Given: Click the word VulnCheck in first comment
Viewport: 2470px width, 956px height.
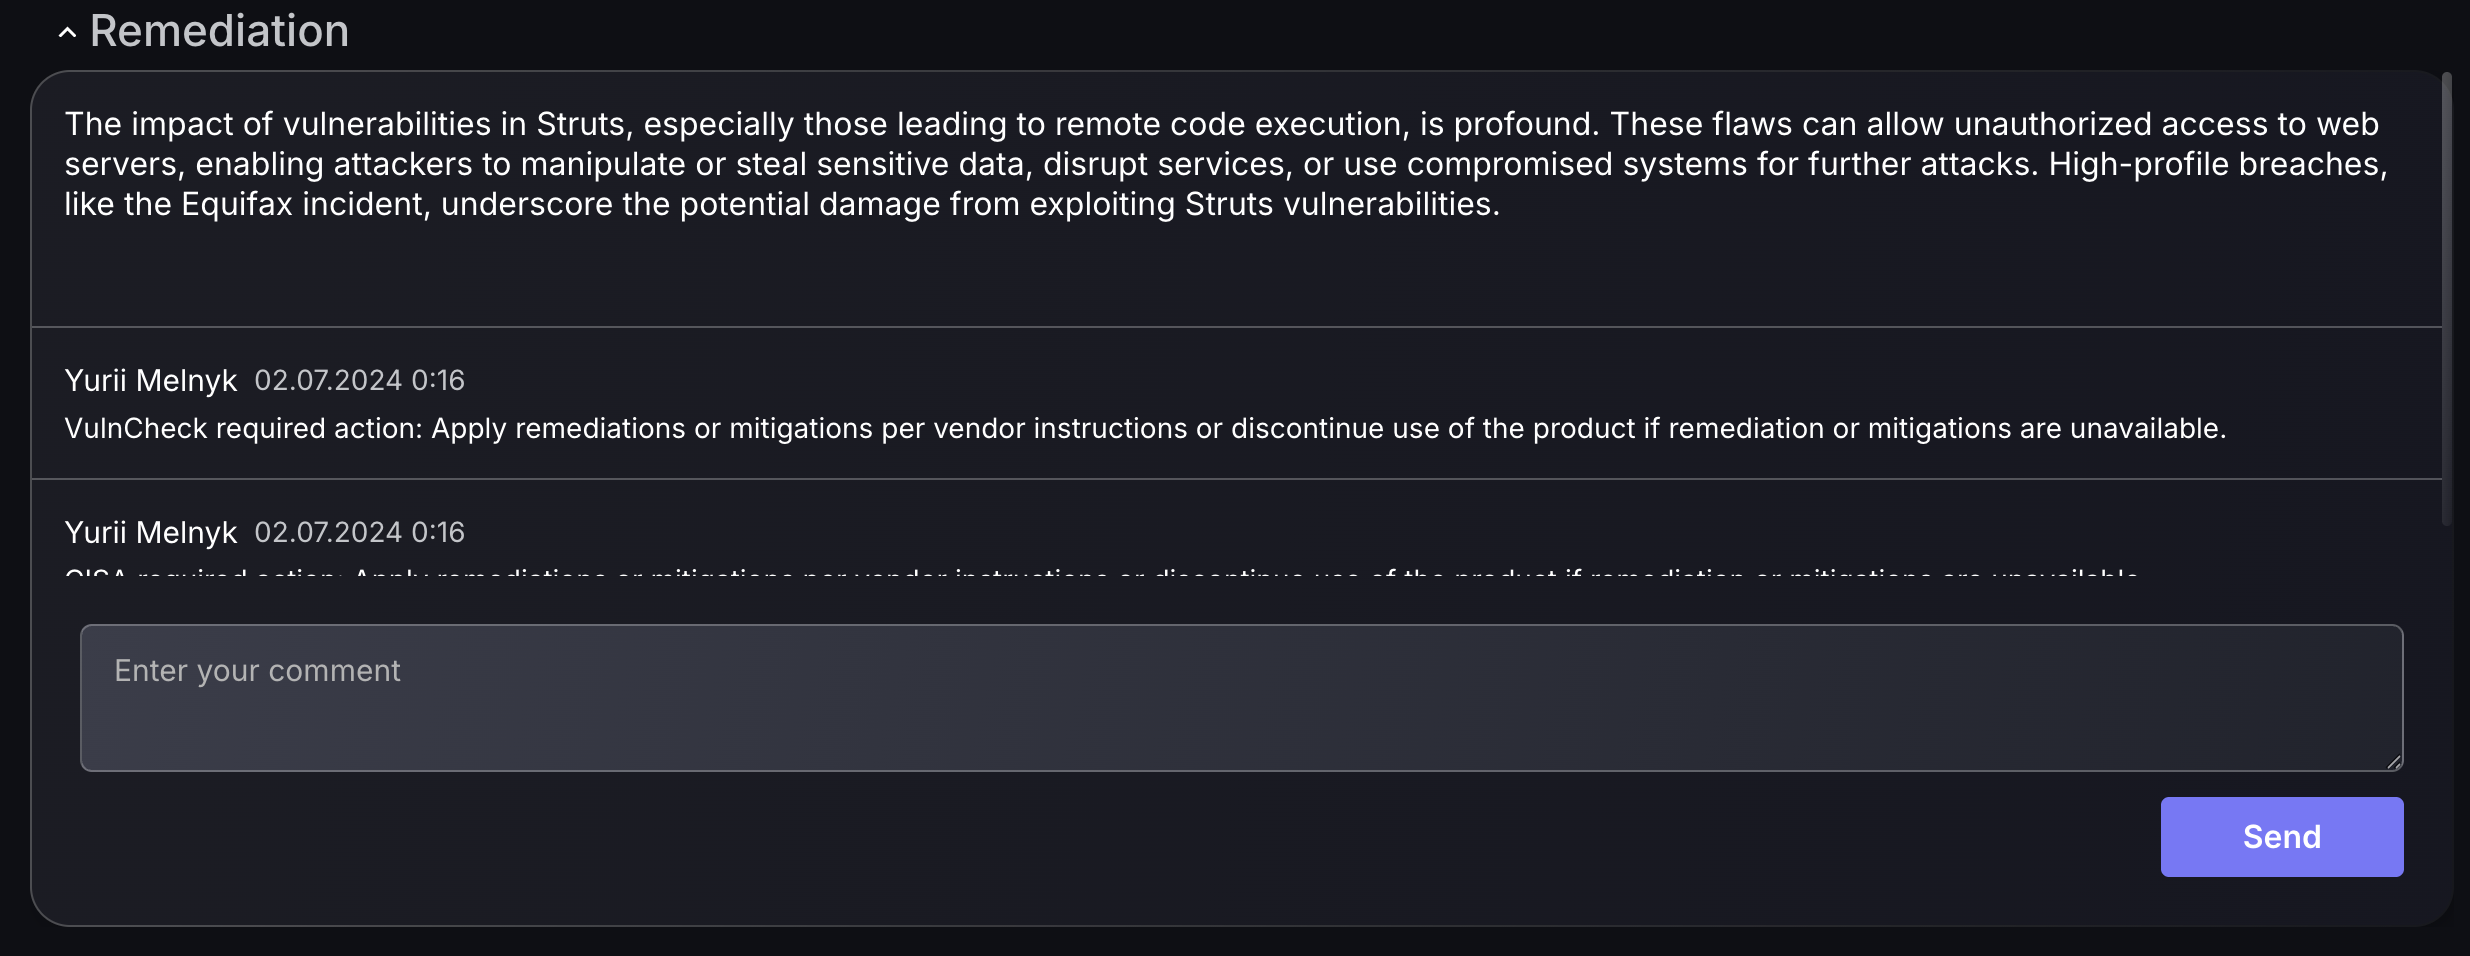Looking at the screenshot, I should click(x=136, y=428).
